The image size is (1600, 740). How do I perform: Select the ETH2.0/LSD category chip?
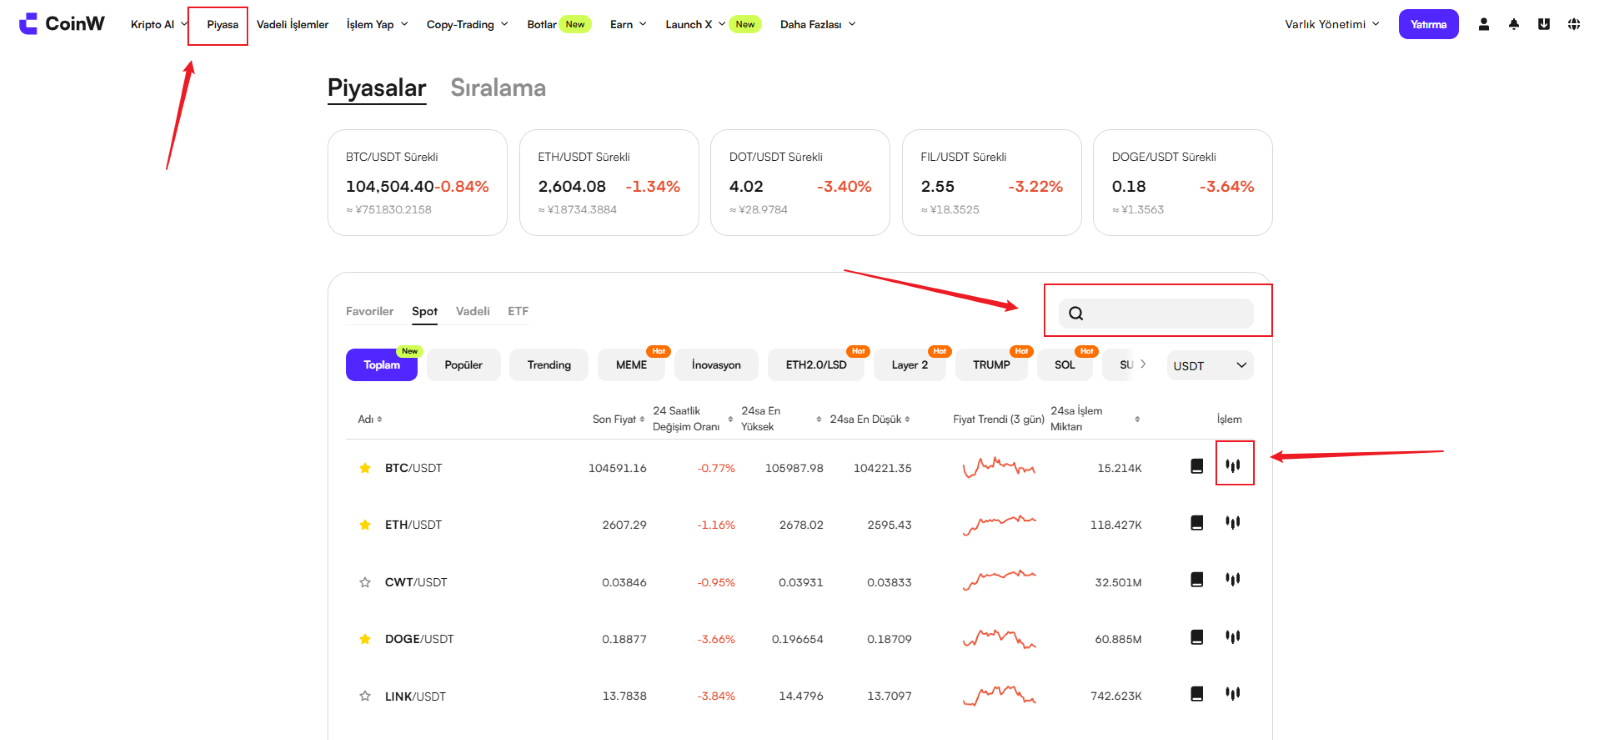click(816, 365)
